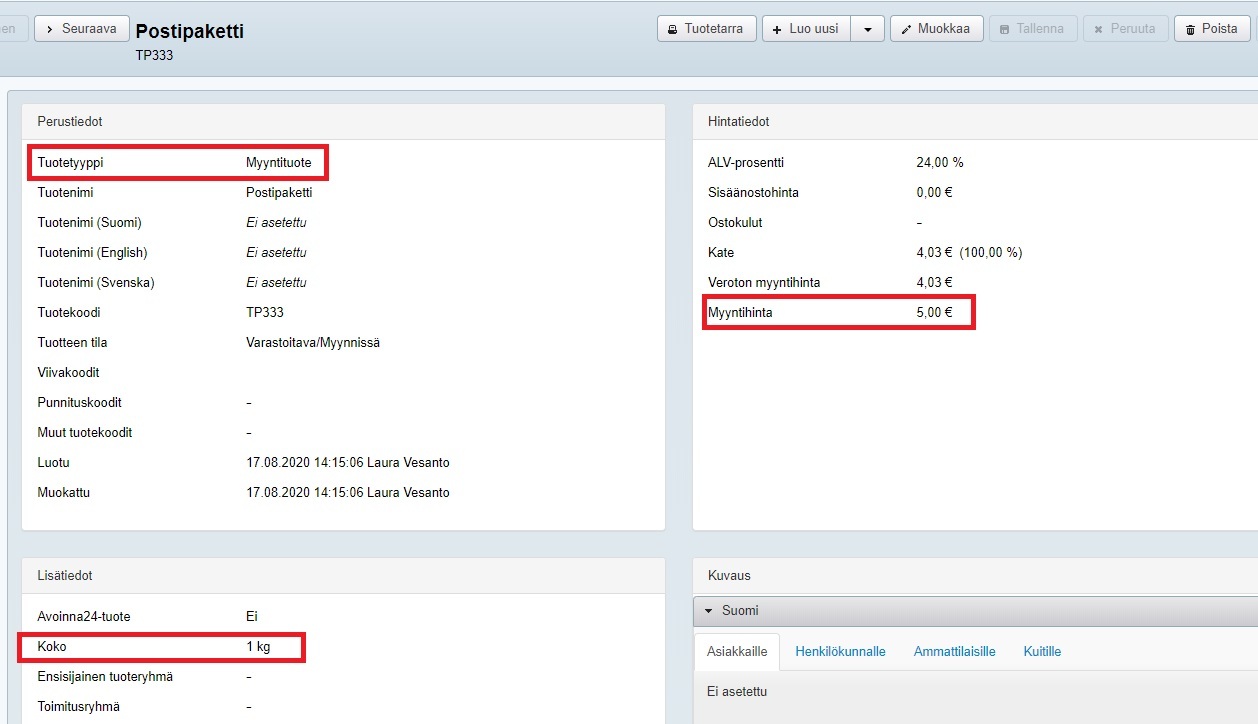Image resolution: width=1258 pixels, height=724 pixels.
Task: Click the Koko value 1 kg
Action: coord(258,646)
